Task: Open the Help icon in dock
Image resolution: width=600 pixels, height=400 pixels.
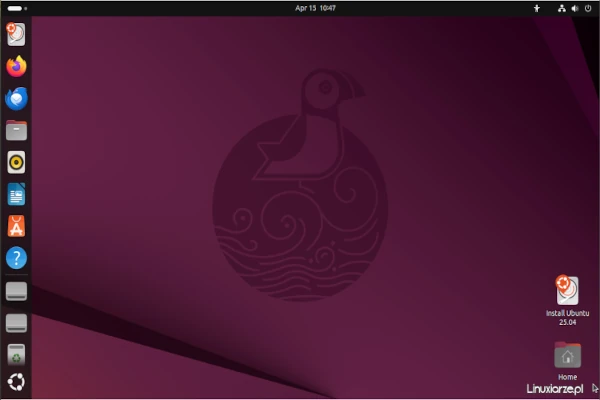Action: (16, 258)
